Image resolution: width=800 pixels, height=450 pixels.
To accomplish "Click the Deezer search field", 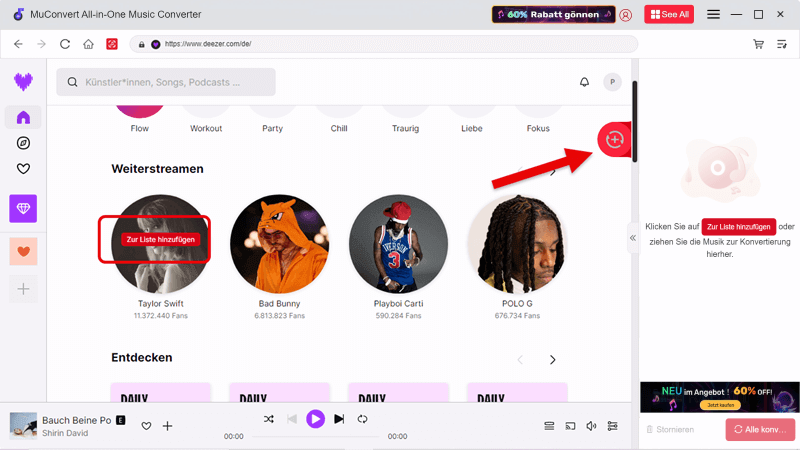I will click(166, 82).
